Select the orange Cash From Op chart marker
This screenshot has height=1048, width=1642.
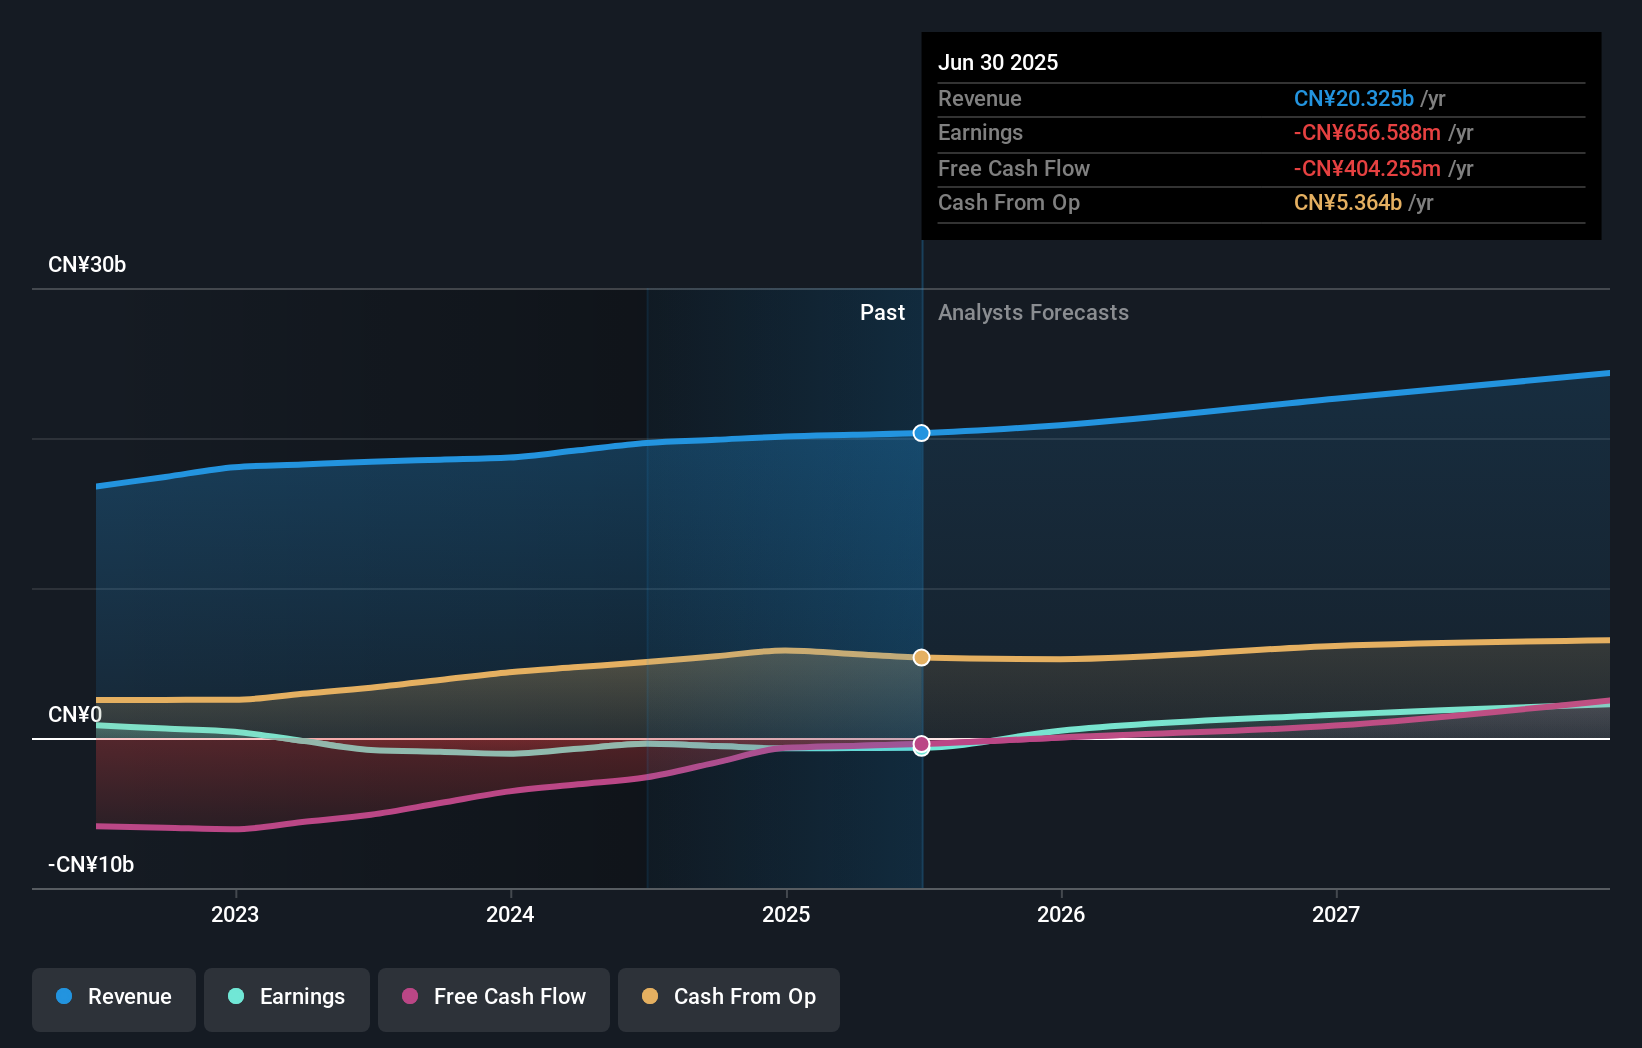[920, 657]
